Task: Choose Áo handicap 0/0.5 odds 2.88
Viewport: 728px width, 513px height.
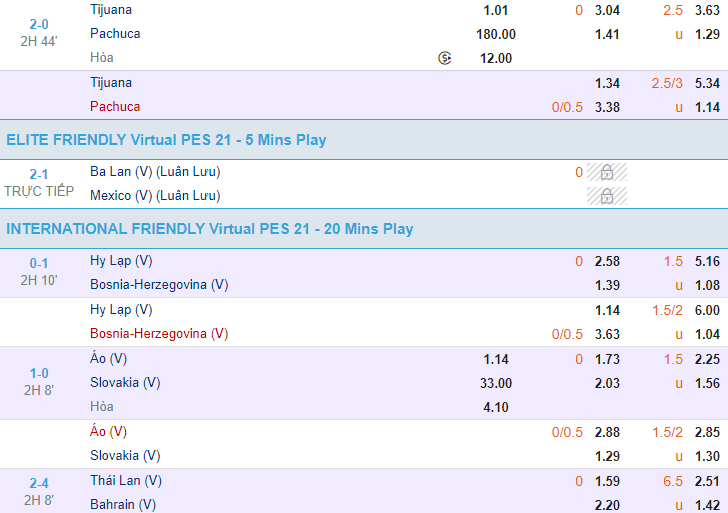Action: tap(607, 432)
